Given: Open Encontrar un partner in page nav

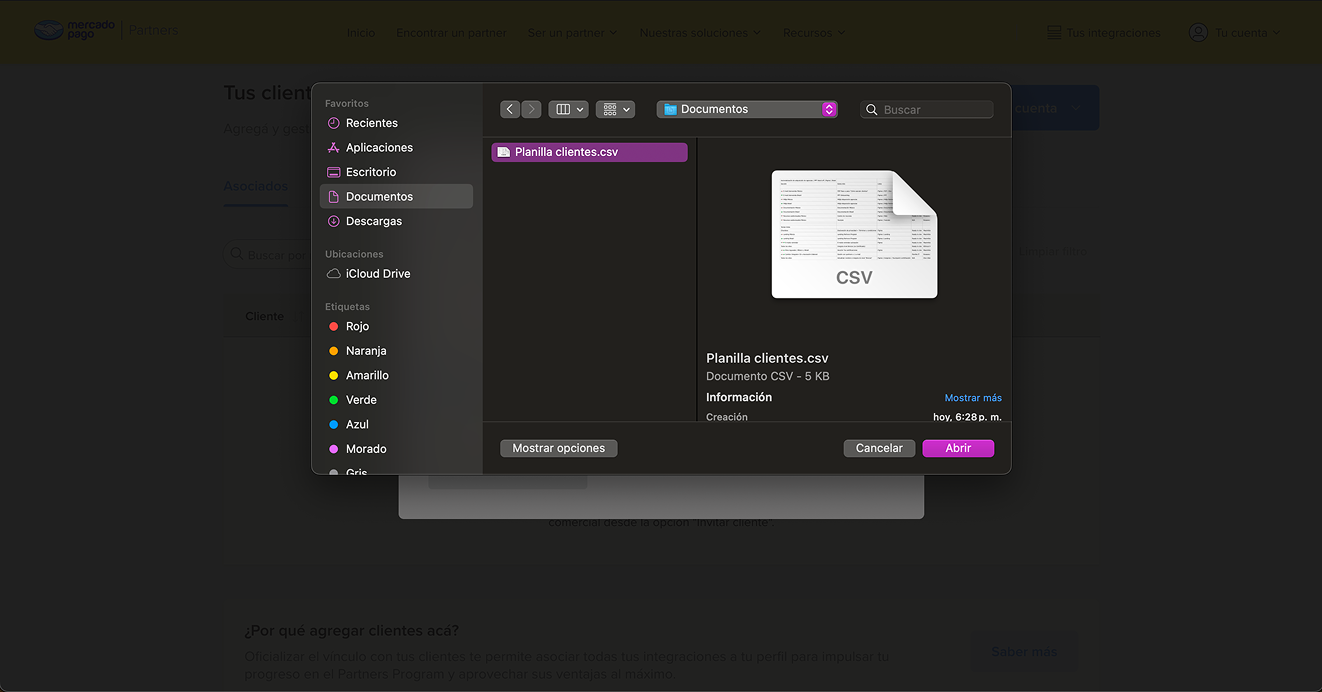Looking at the screenshot, I should coord(451,33).
